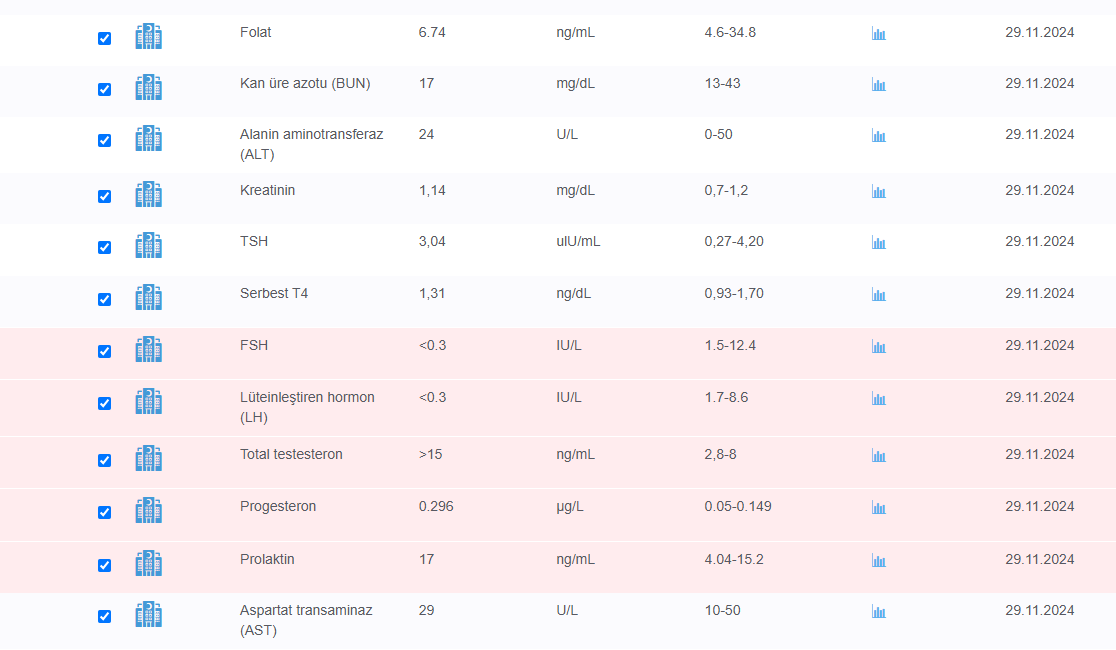Click Kreatinin reference range 0,7-1,2
Image resolution: width=1116 pixels, height=650 pixels.
726,190
